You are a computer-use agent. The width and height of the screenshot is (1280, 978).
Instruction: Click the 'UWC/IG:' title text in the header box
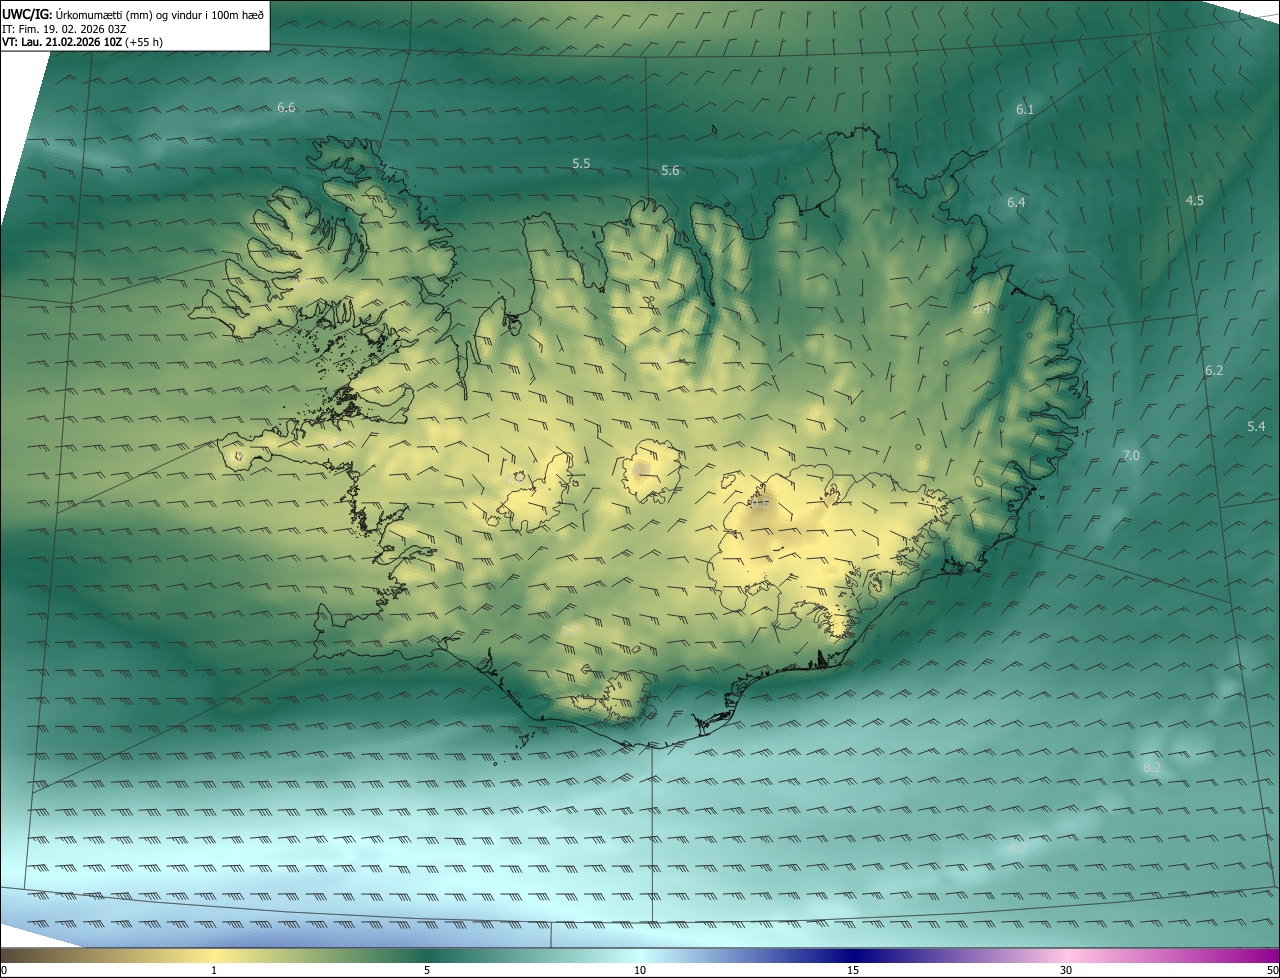(x=27, y=14)
